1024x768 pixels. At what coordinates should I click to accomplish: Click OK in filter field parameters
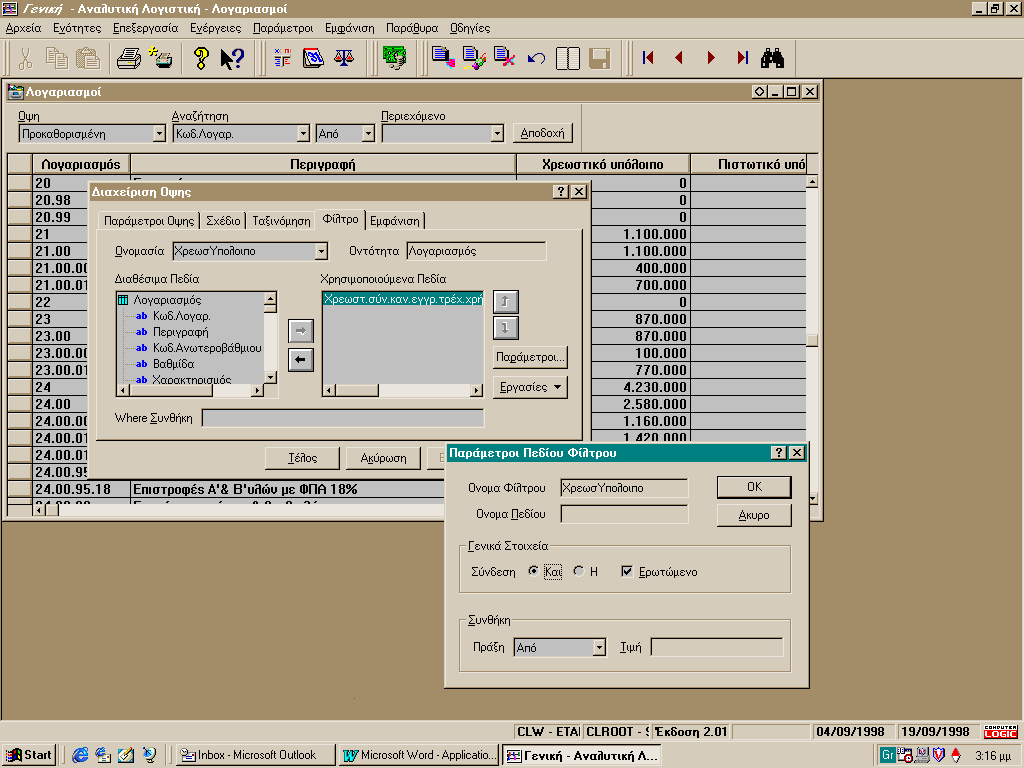click(754, 487)
